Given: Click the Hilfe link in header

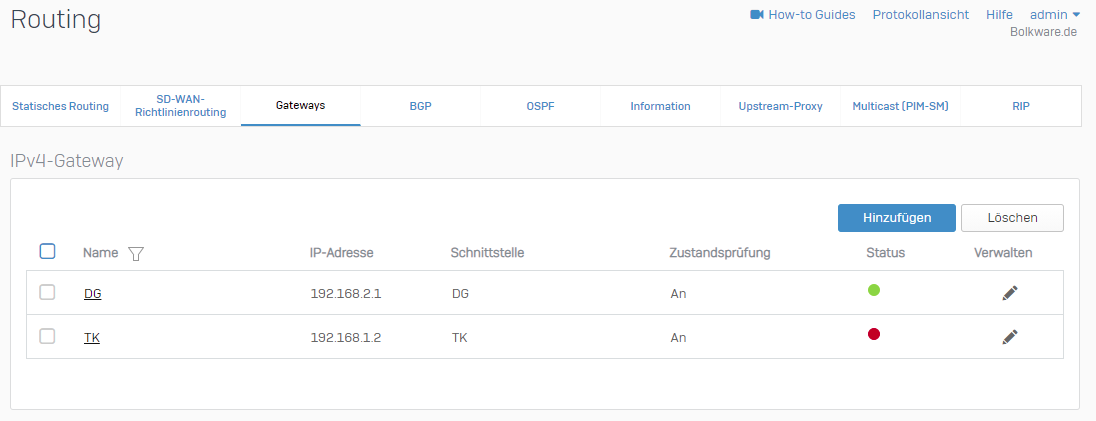Looking at the screenshot, I should pos(999,15).
